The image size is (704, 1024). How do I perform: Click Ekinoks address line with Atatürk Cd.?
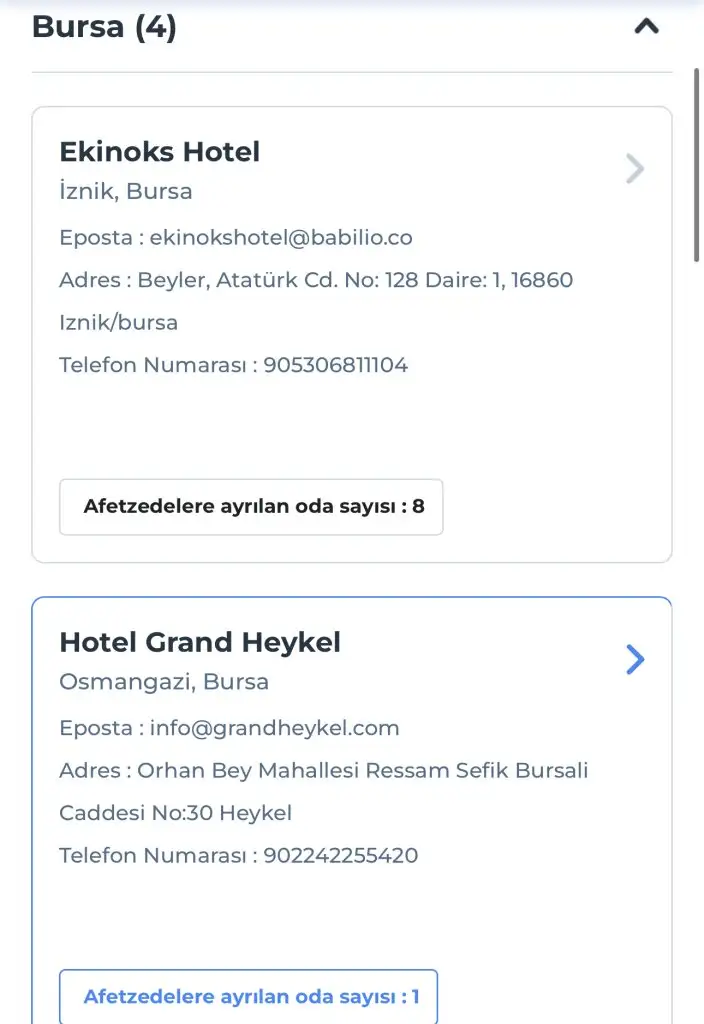point(316,280)
